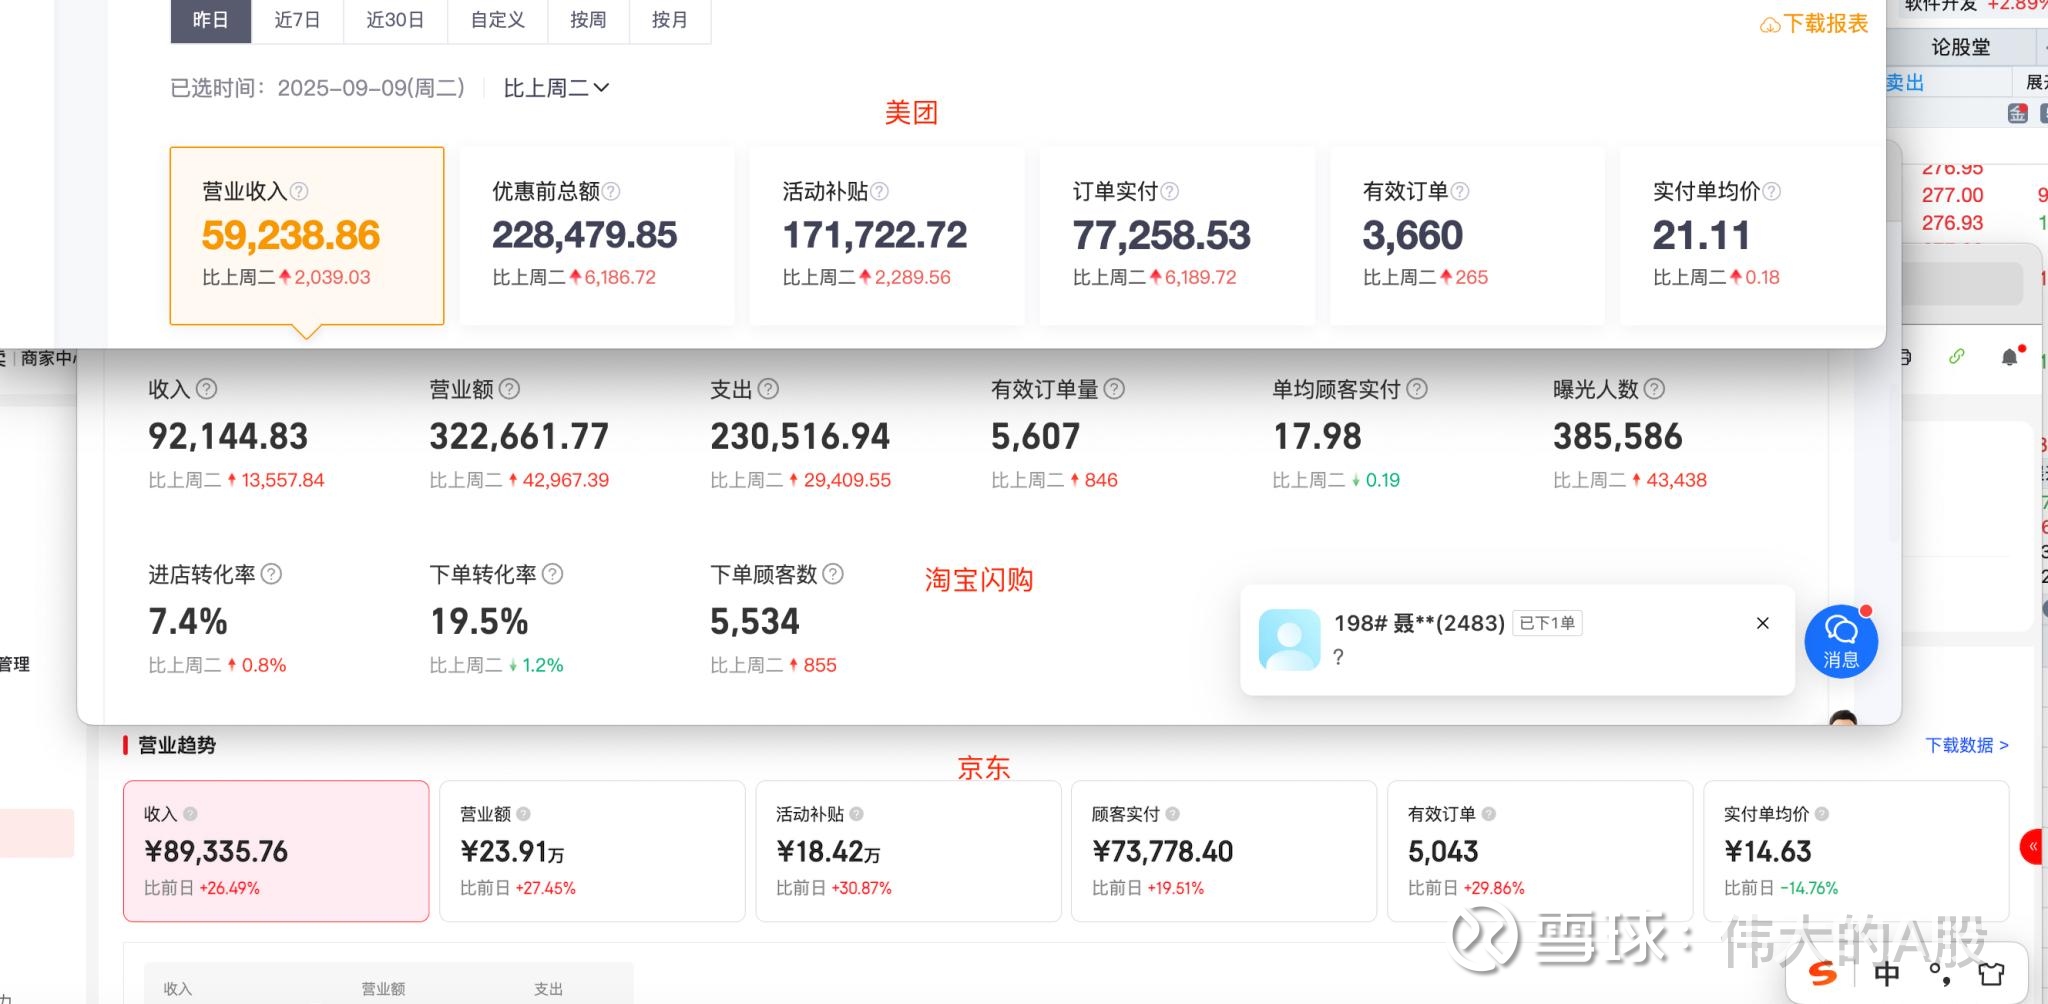The height and width of the screenshot is (1004, 2048).
Task: Click the help icon beside 单均顾客实付
Action: (1417, 389)
